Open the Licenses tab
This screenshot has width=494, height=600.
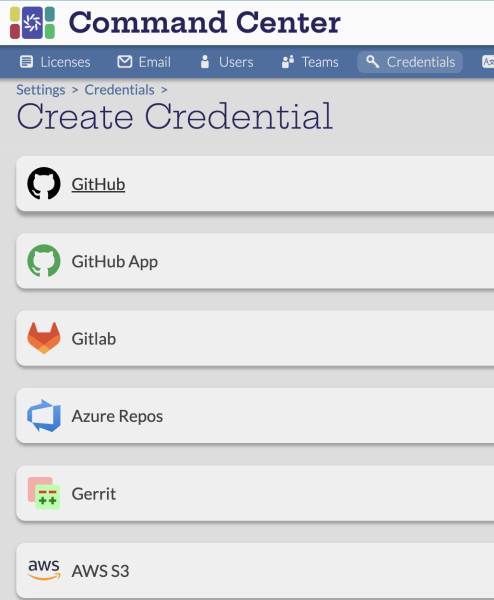pyautogui.click(x=55, y=62)
